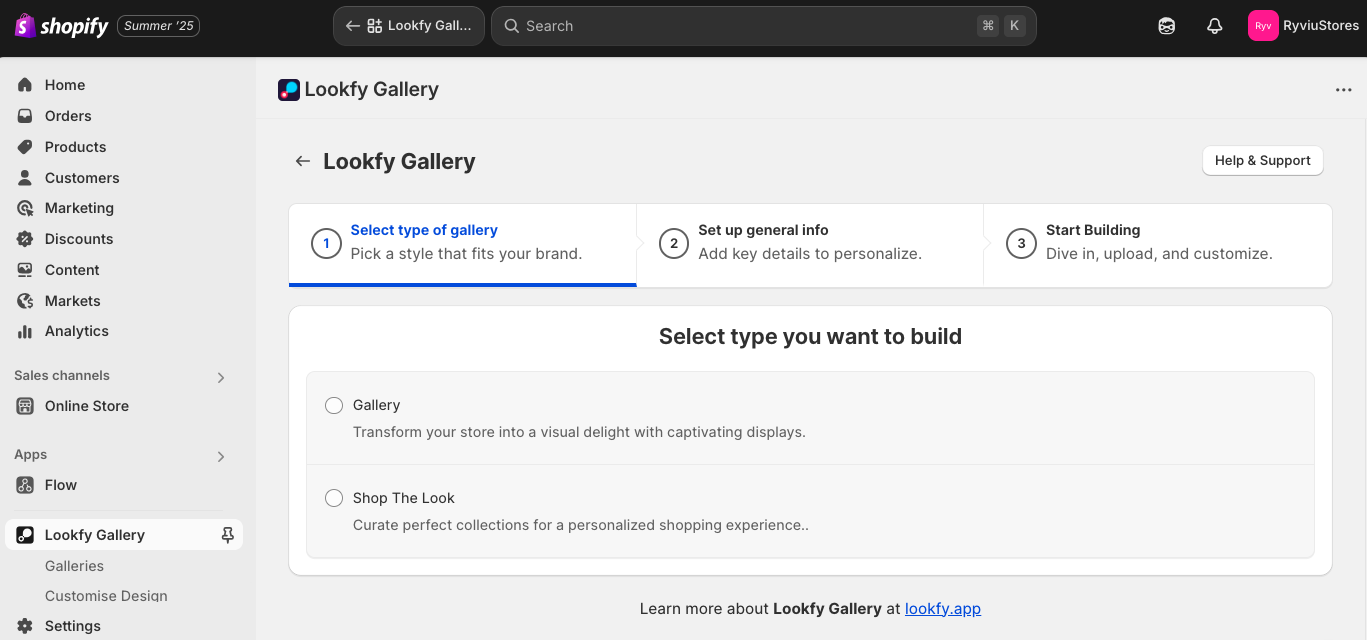Open the Galleries sub-item
Screen dimensions: 1367x640
[x=74, y=566]
